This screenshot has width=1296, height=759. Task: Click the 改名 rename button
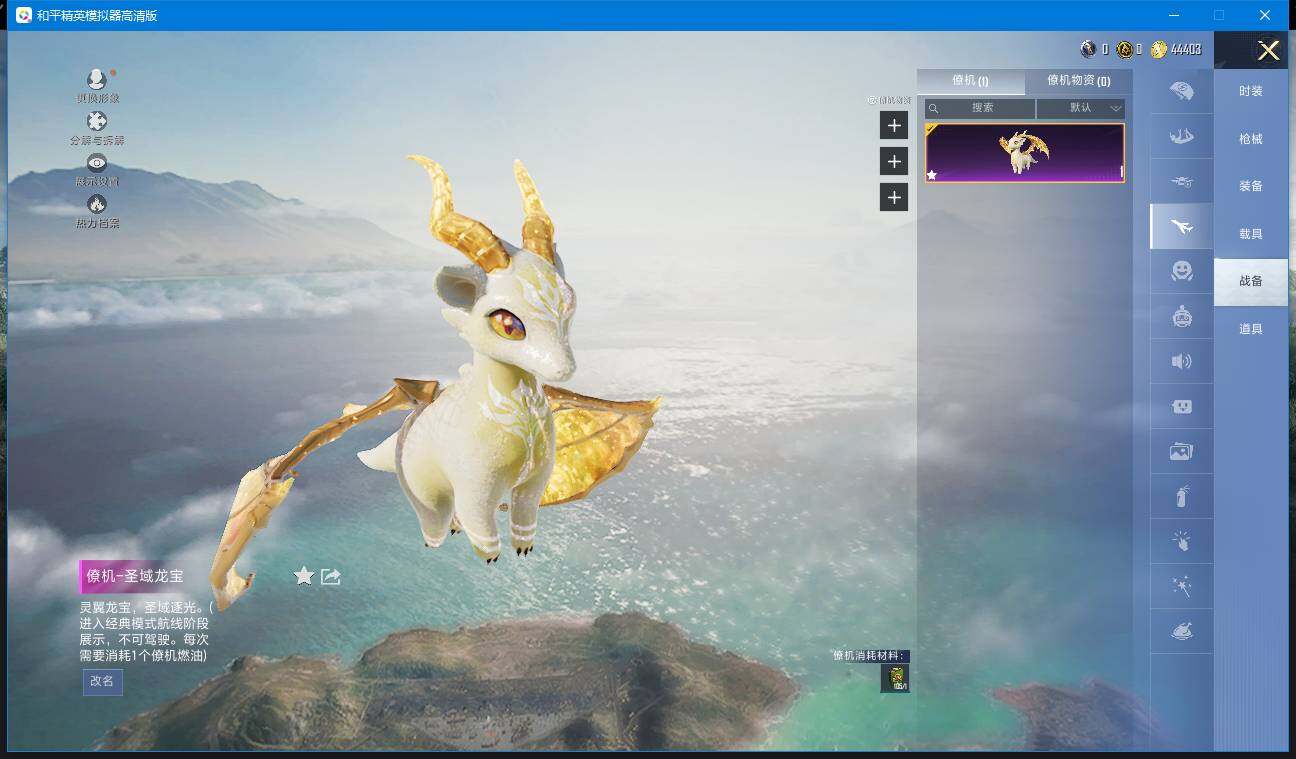coord(103,681)
